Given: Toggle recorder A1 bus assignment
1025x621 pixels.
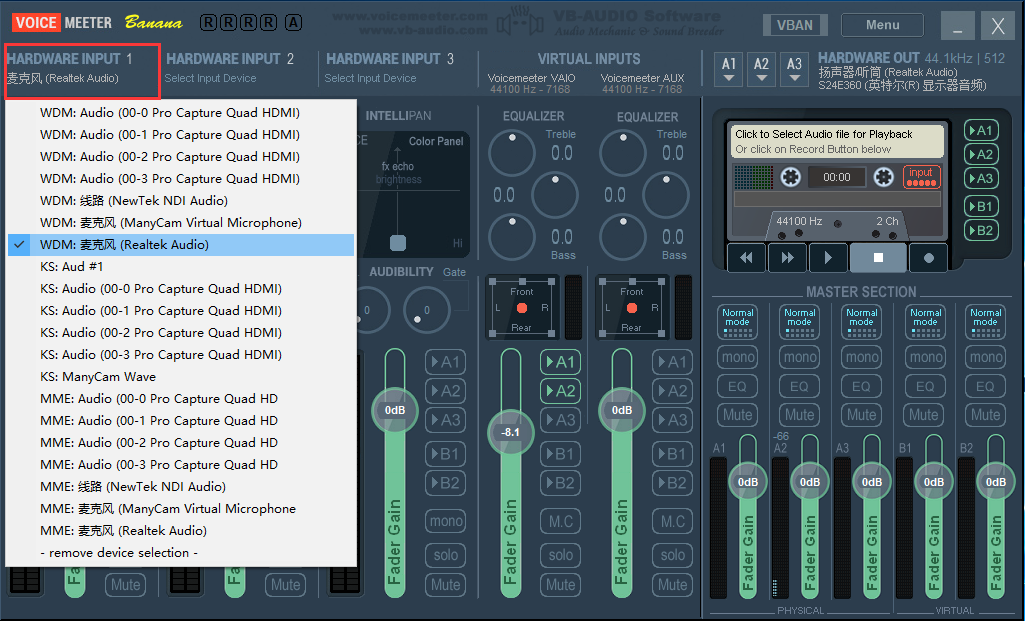Looking at the screenshot, I should click(x=981, y=131).
